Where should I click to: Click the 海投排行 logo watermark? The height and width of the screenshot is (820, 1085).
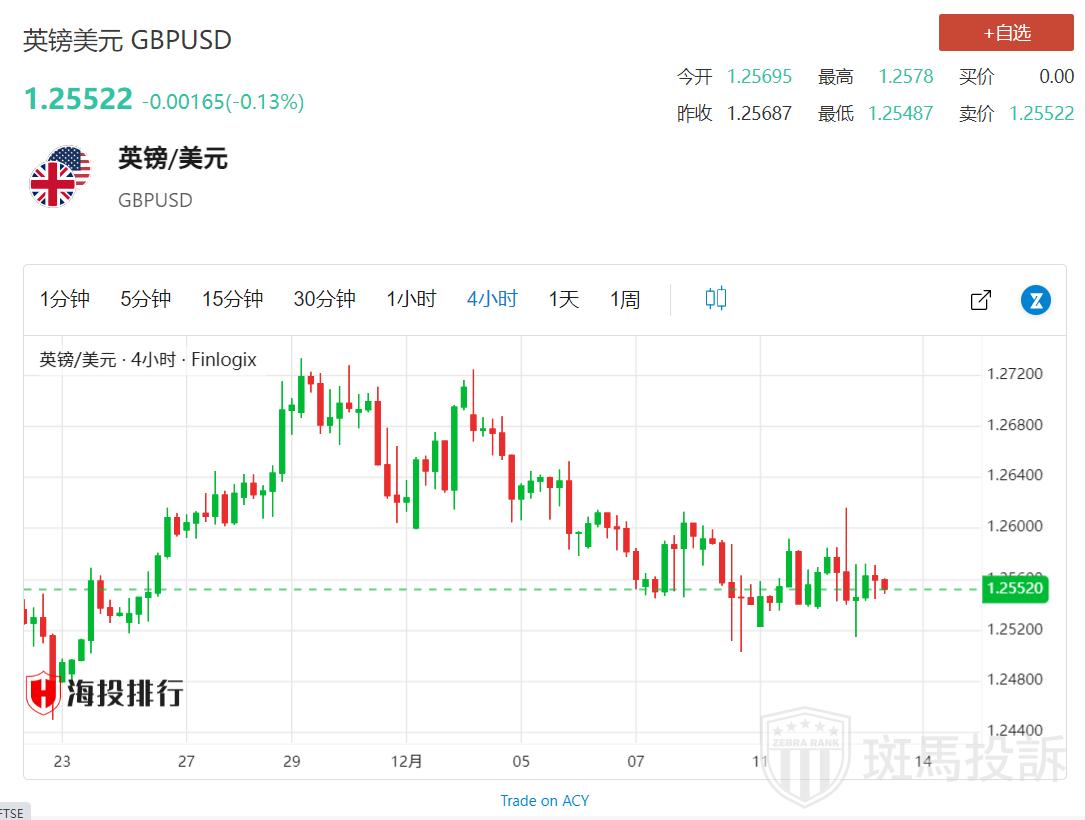[x=105, y=692]
